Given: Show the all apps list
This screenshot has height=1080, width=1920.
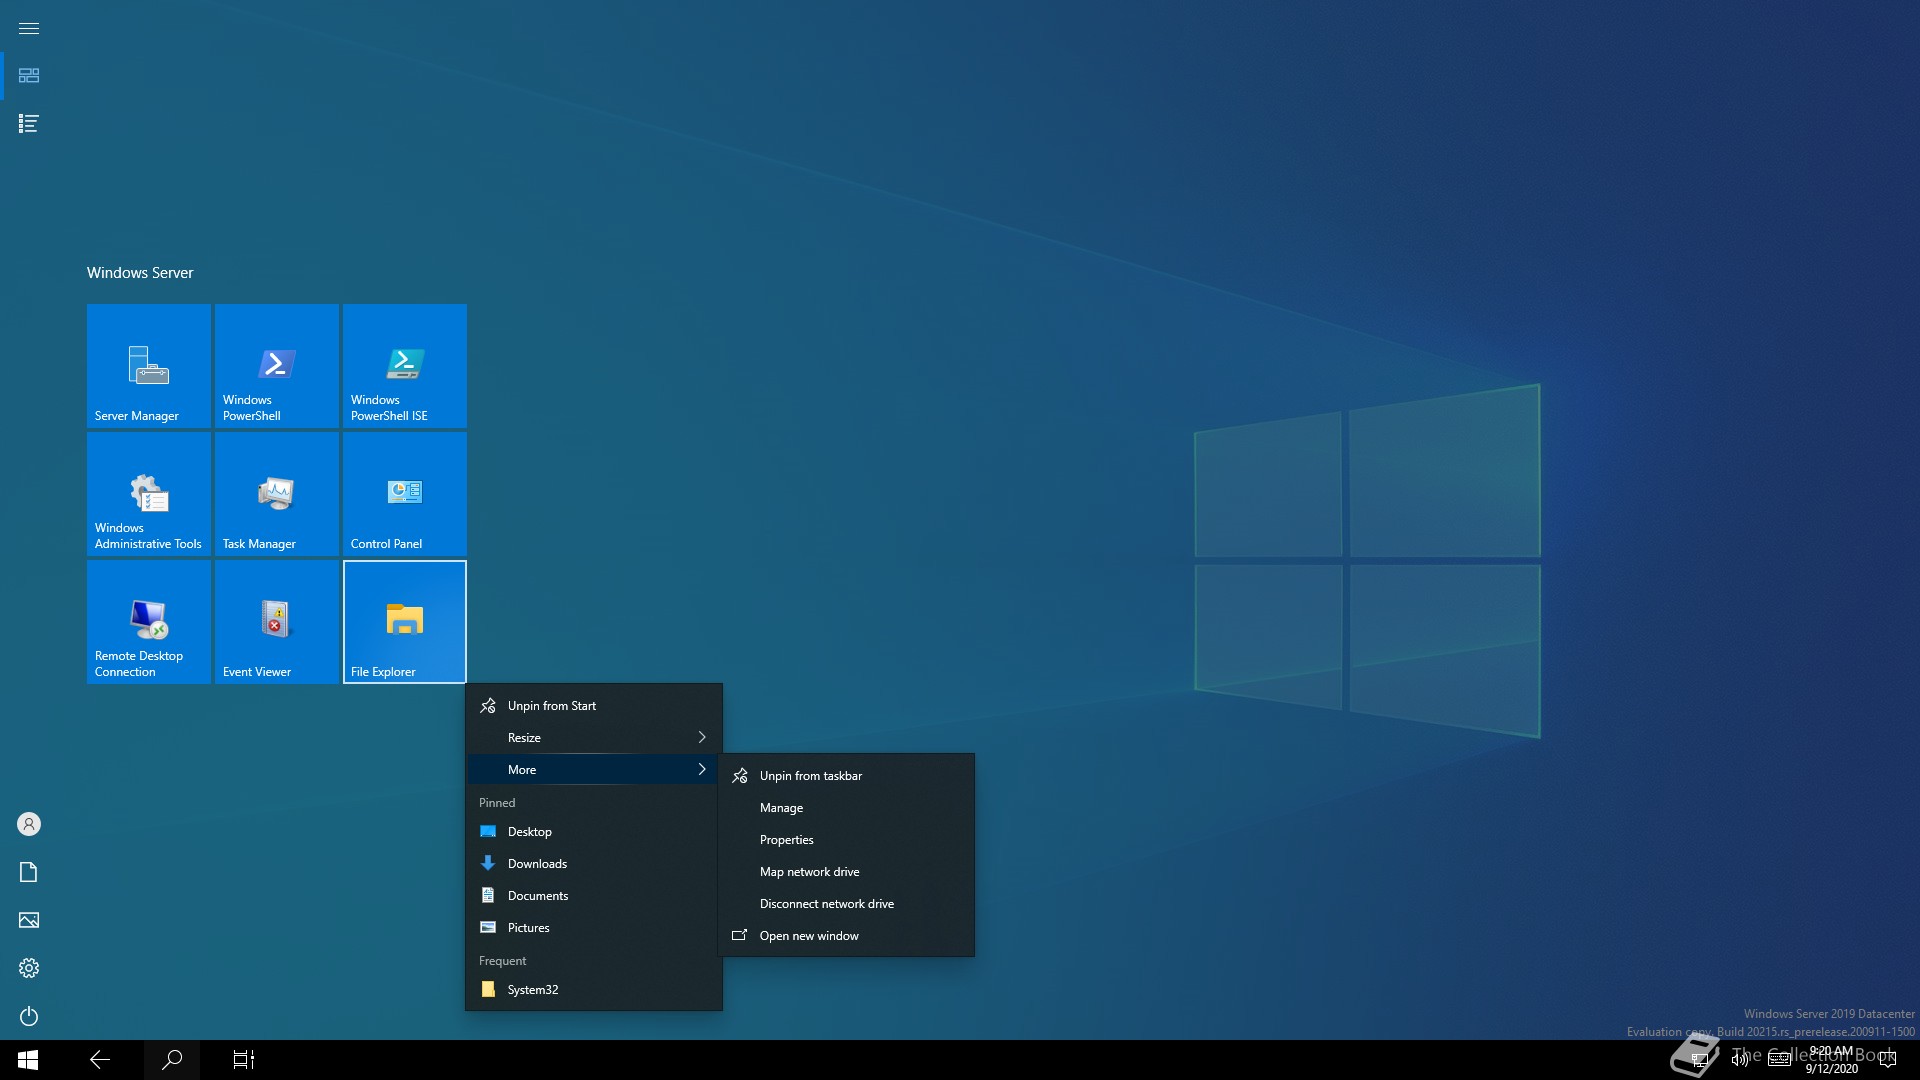Looking at the screenshot, I should [29, 124].
